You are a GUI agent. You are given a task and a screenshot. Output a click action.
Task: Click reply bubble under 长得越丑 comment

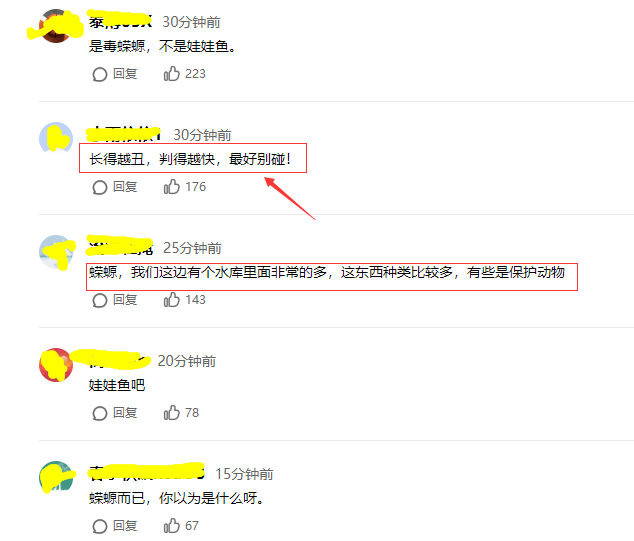[x=99, y=187]
